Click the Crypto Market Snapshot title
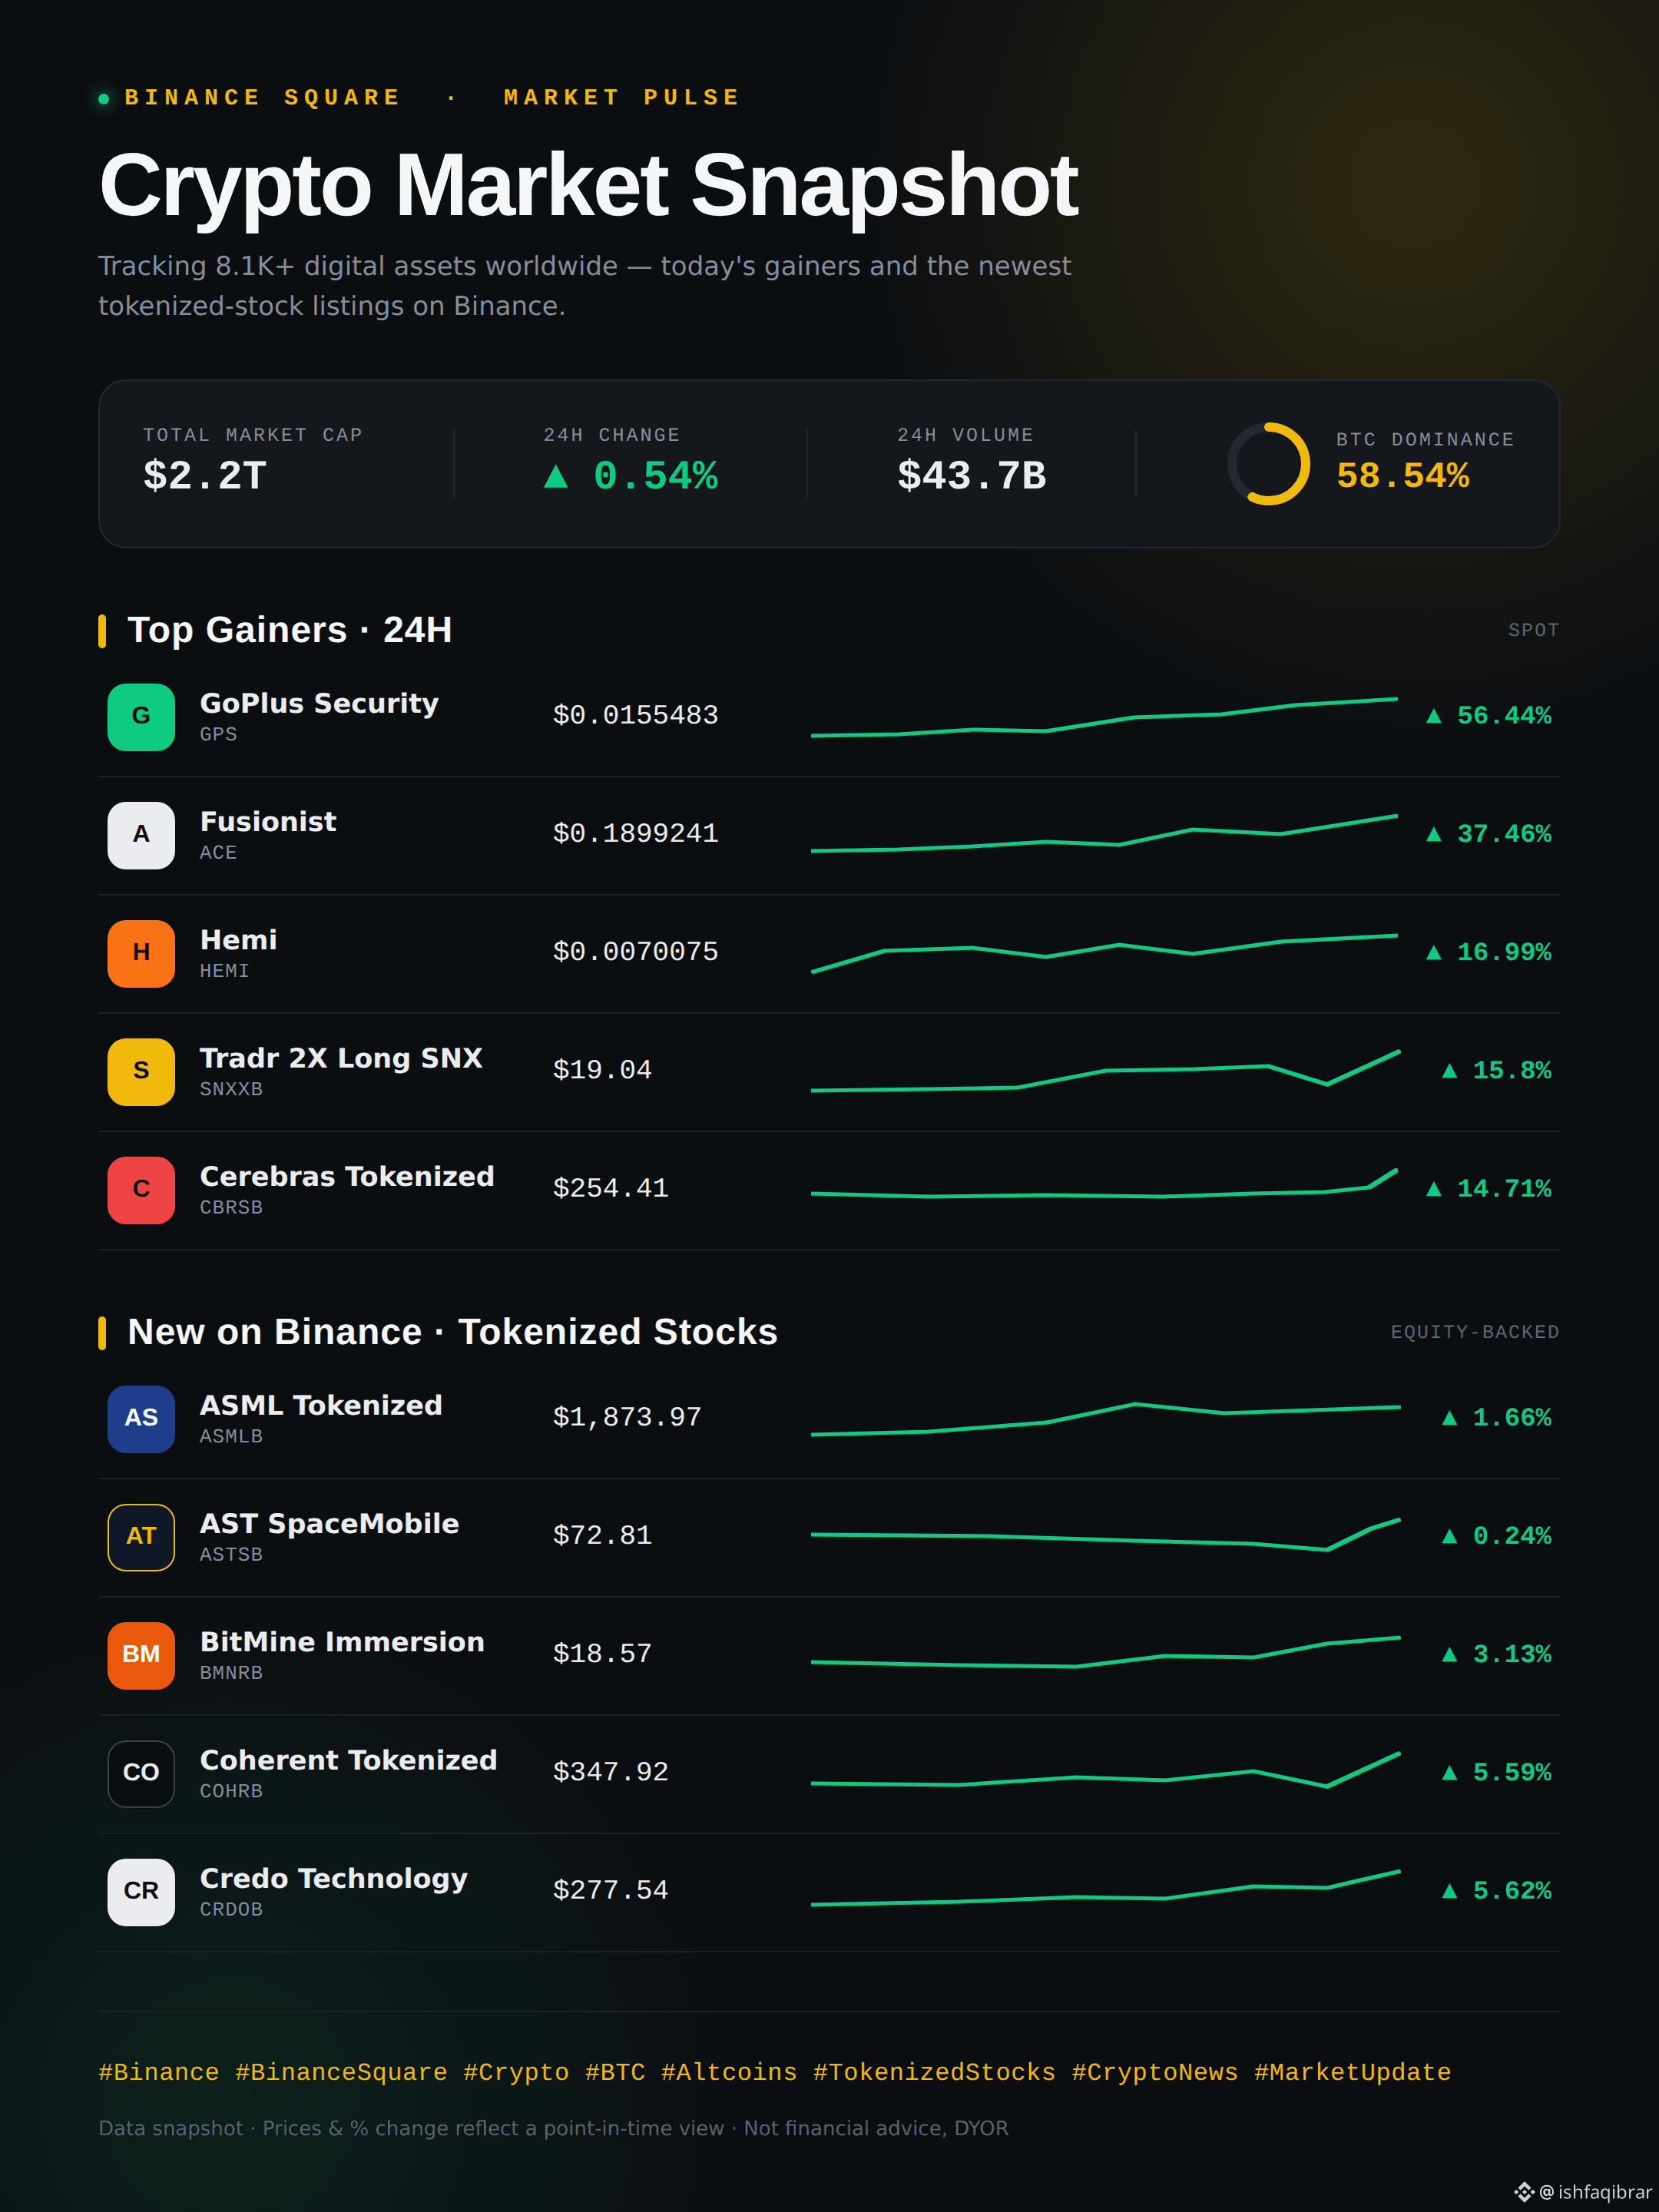Image resolution: width=1659 pixels, height=2212 pixels. click(x=588, y=186)
